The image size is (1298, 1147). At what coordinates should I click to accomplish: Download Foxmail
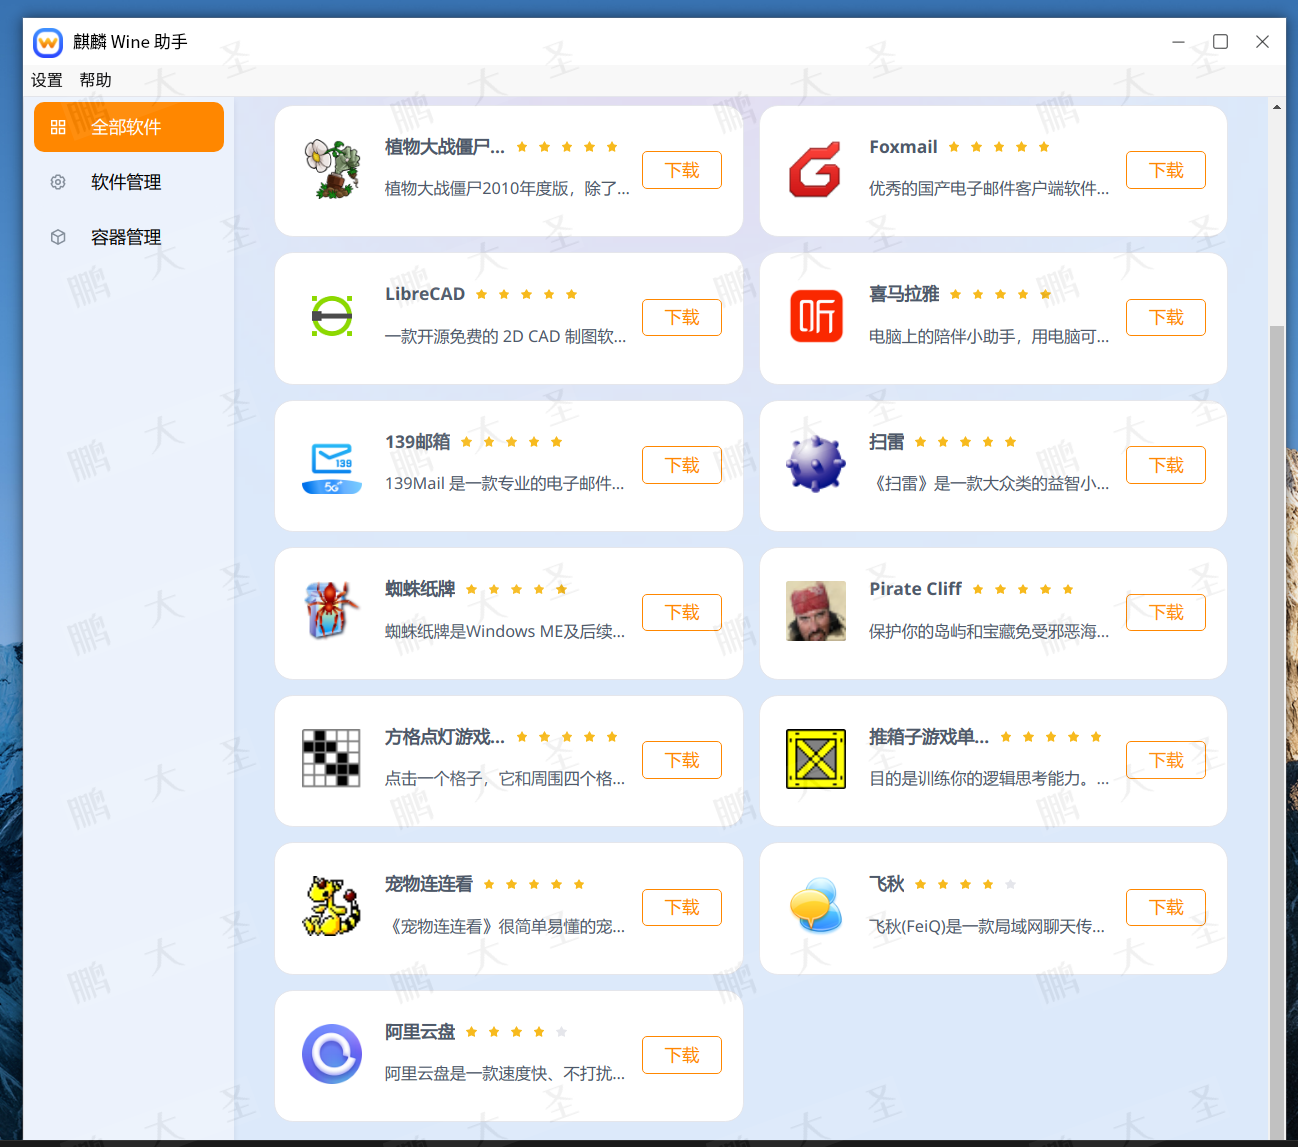pos(1166,170)
